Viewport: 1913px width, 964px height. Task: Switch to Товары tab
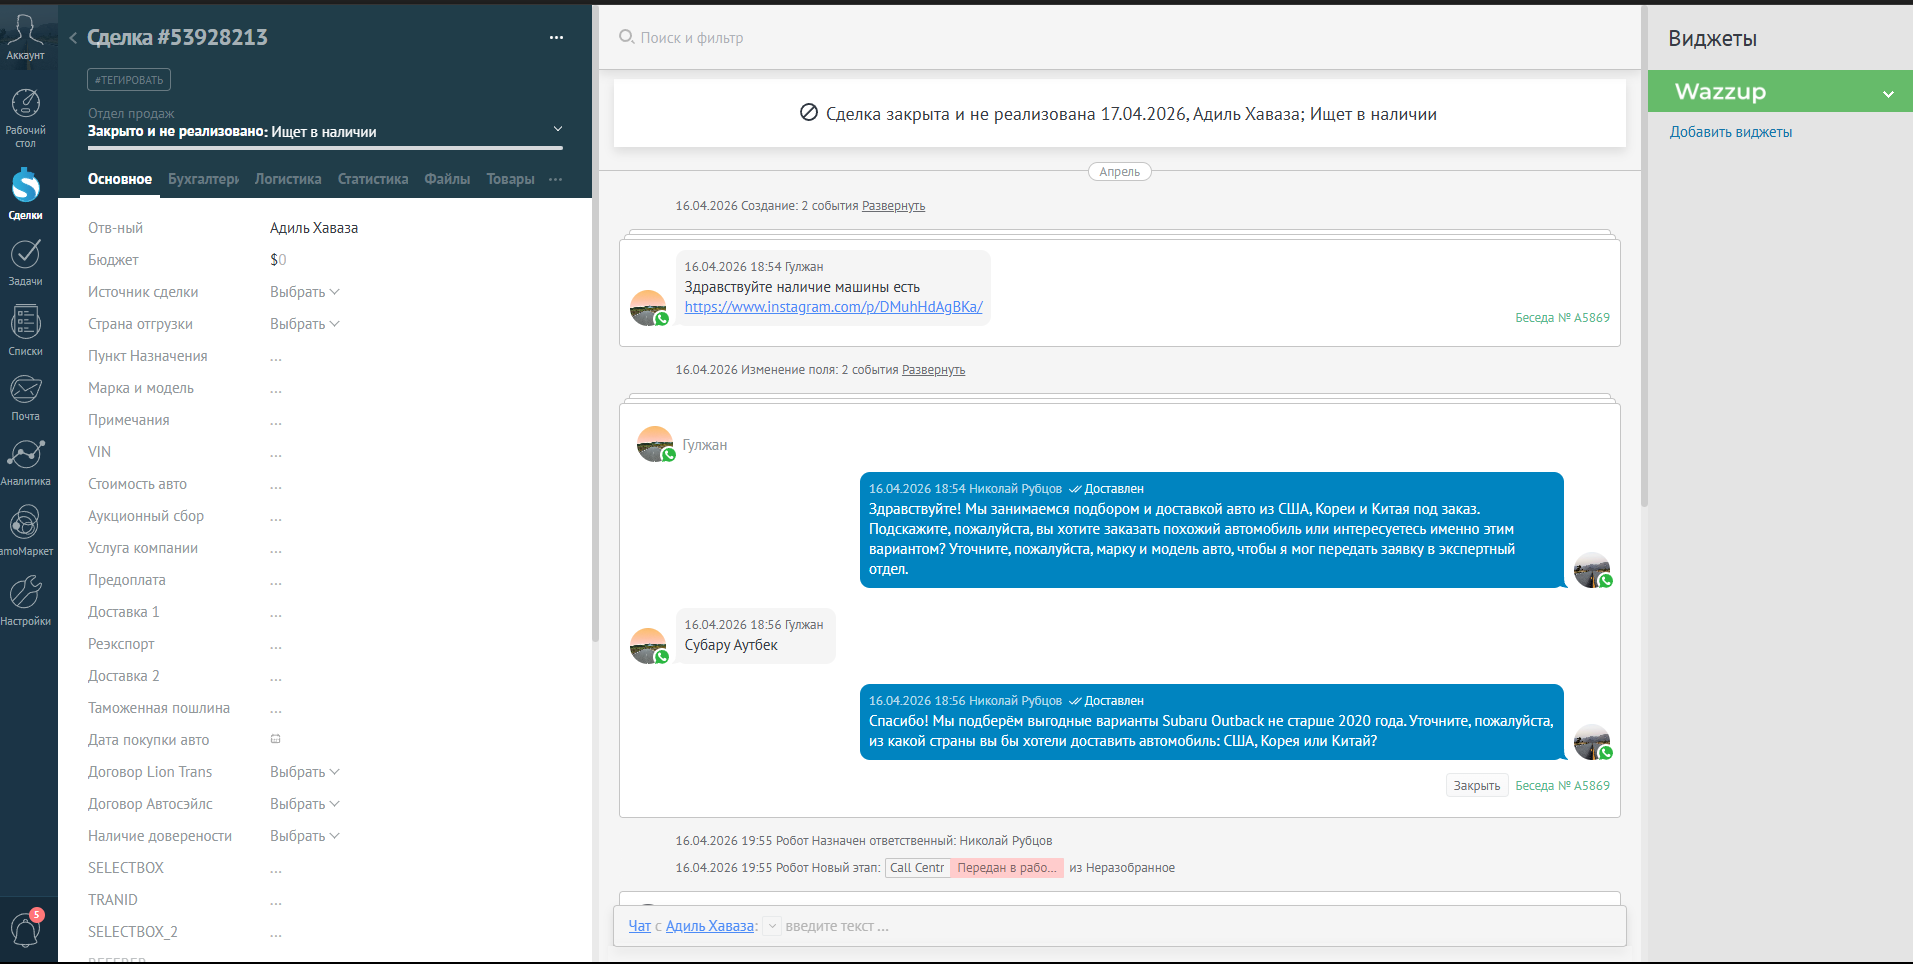(510, 179)
